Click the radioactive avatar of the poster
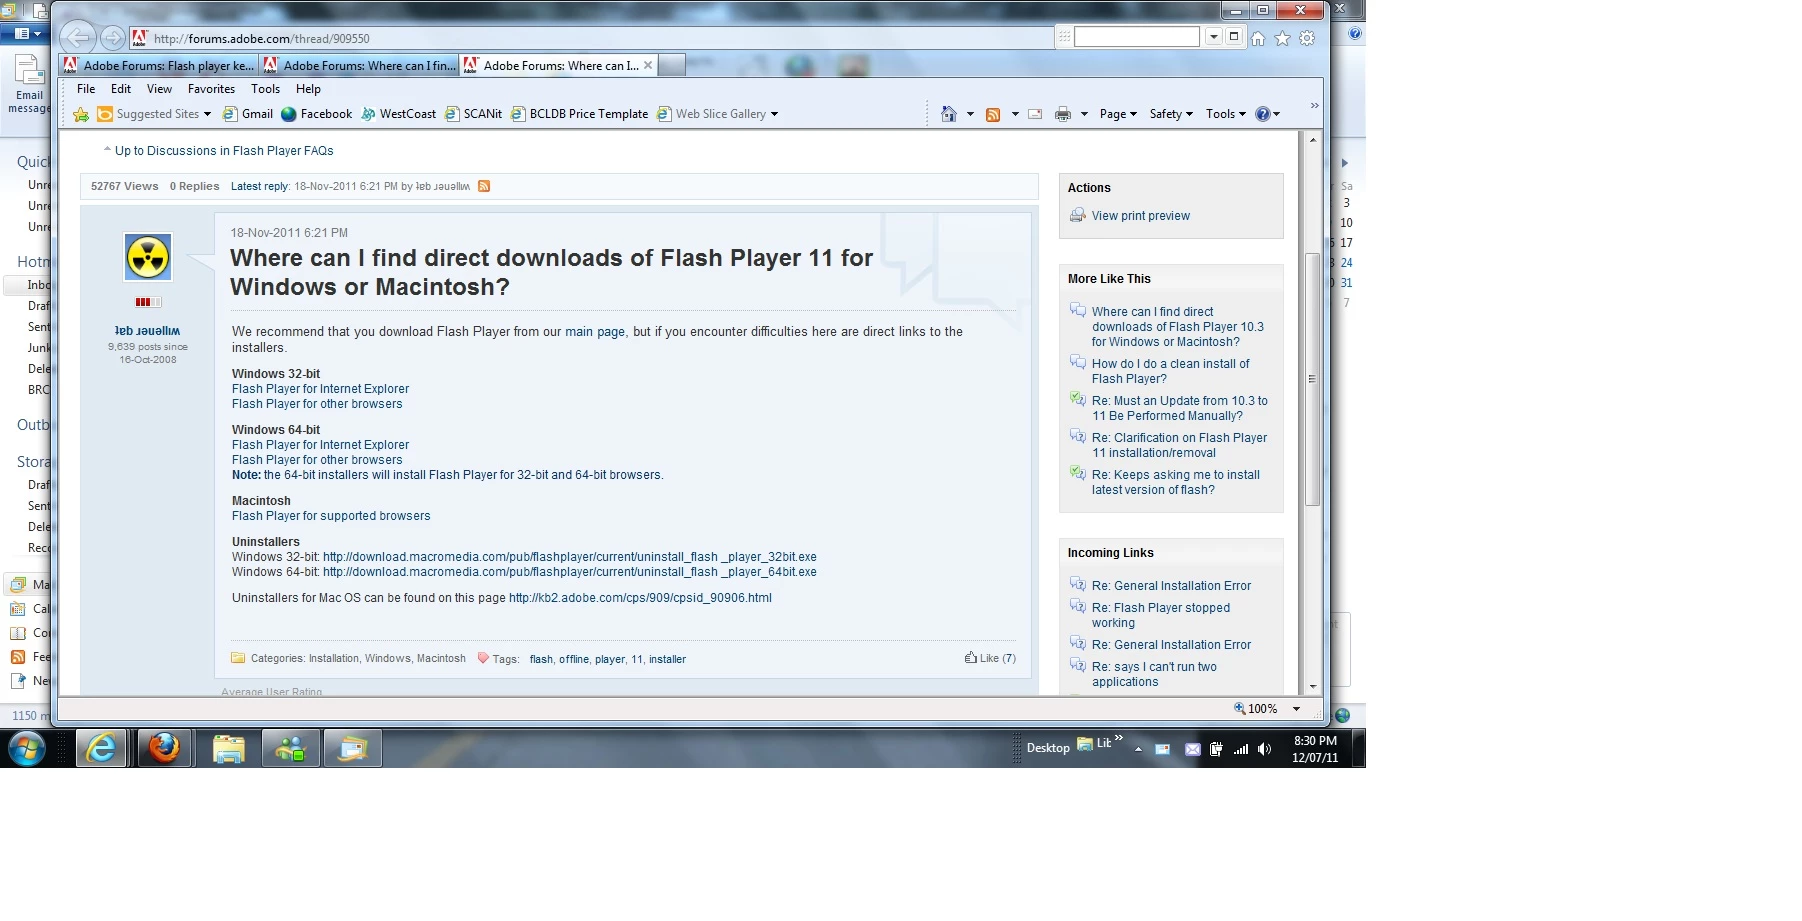1802x921 pixels. (x=148, y=258)
